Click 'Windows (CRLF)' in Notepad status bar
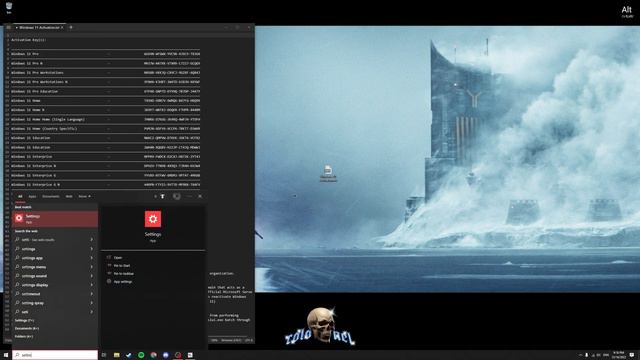 click(x=231, y=340)
